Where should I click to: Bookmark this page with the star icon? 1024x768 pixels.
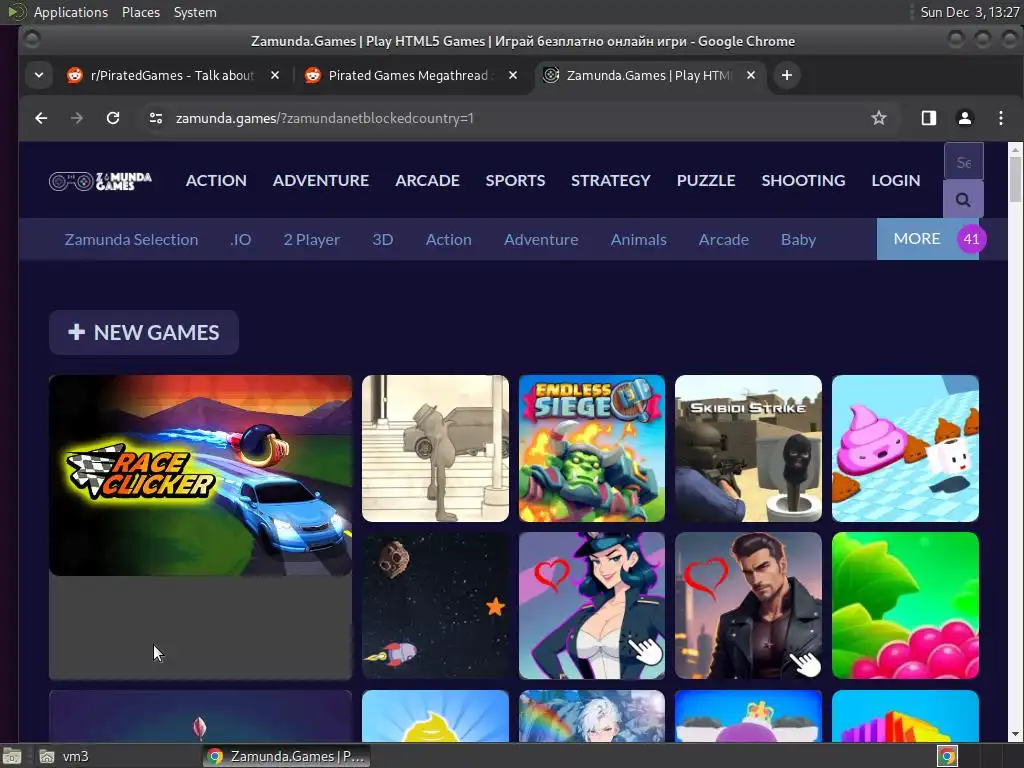(x=878, y=118)
